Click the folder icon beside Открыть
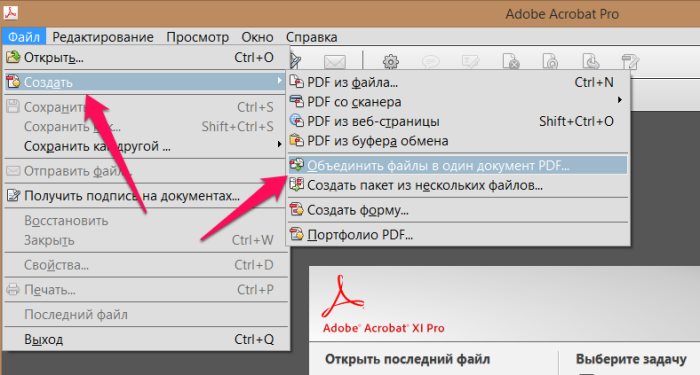 click(13, 57)
